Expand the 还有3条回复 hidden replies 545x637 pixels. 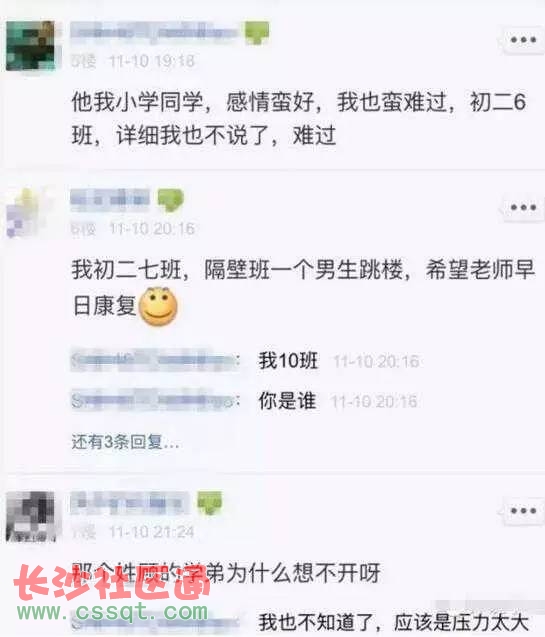[125, 442]
